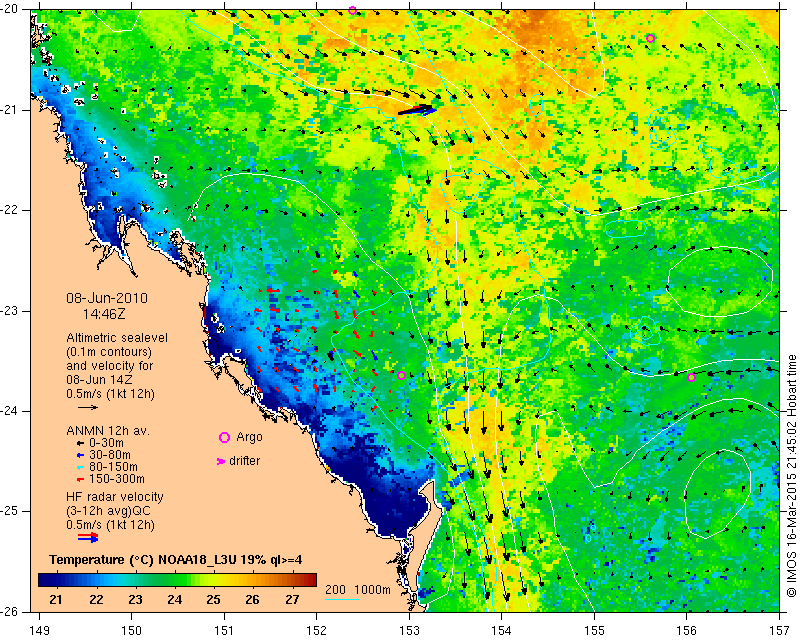Click the blue 30-80m legend arrow
800x640 pixels.
point(80,455)
